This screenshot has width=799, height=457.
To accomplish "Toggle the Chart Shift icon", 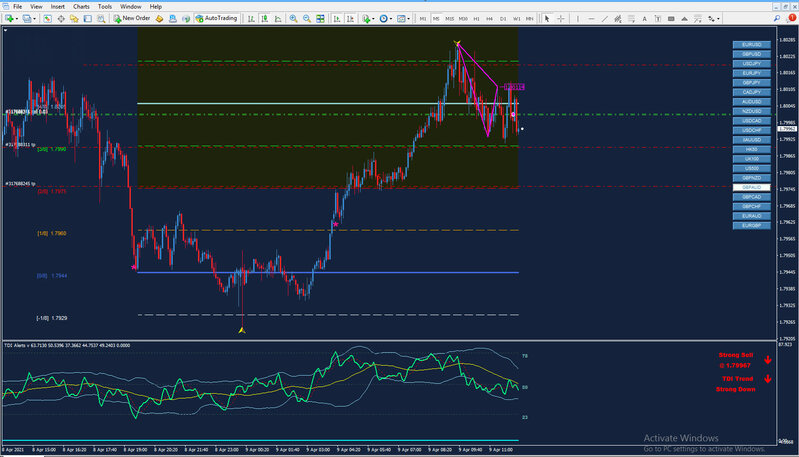I will click(351, 19).
